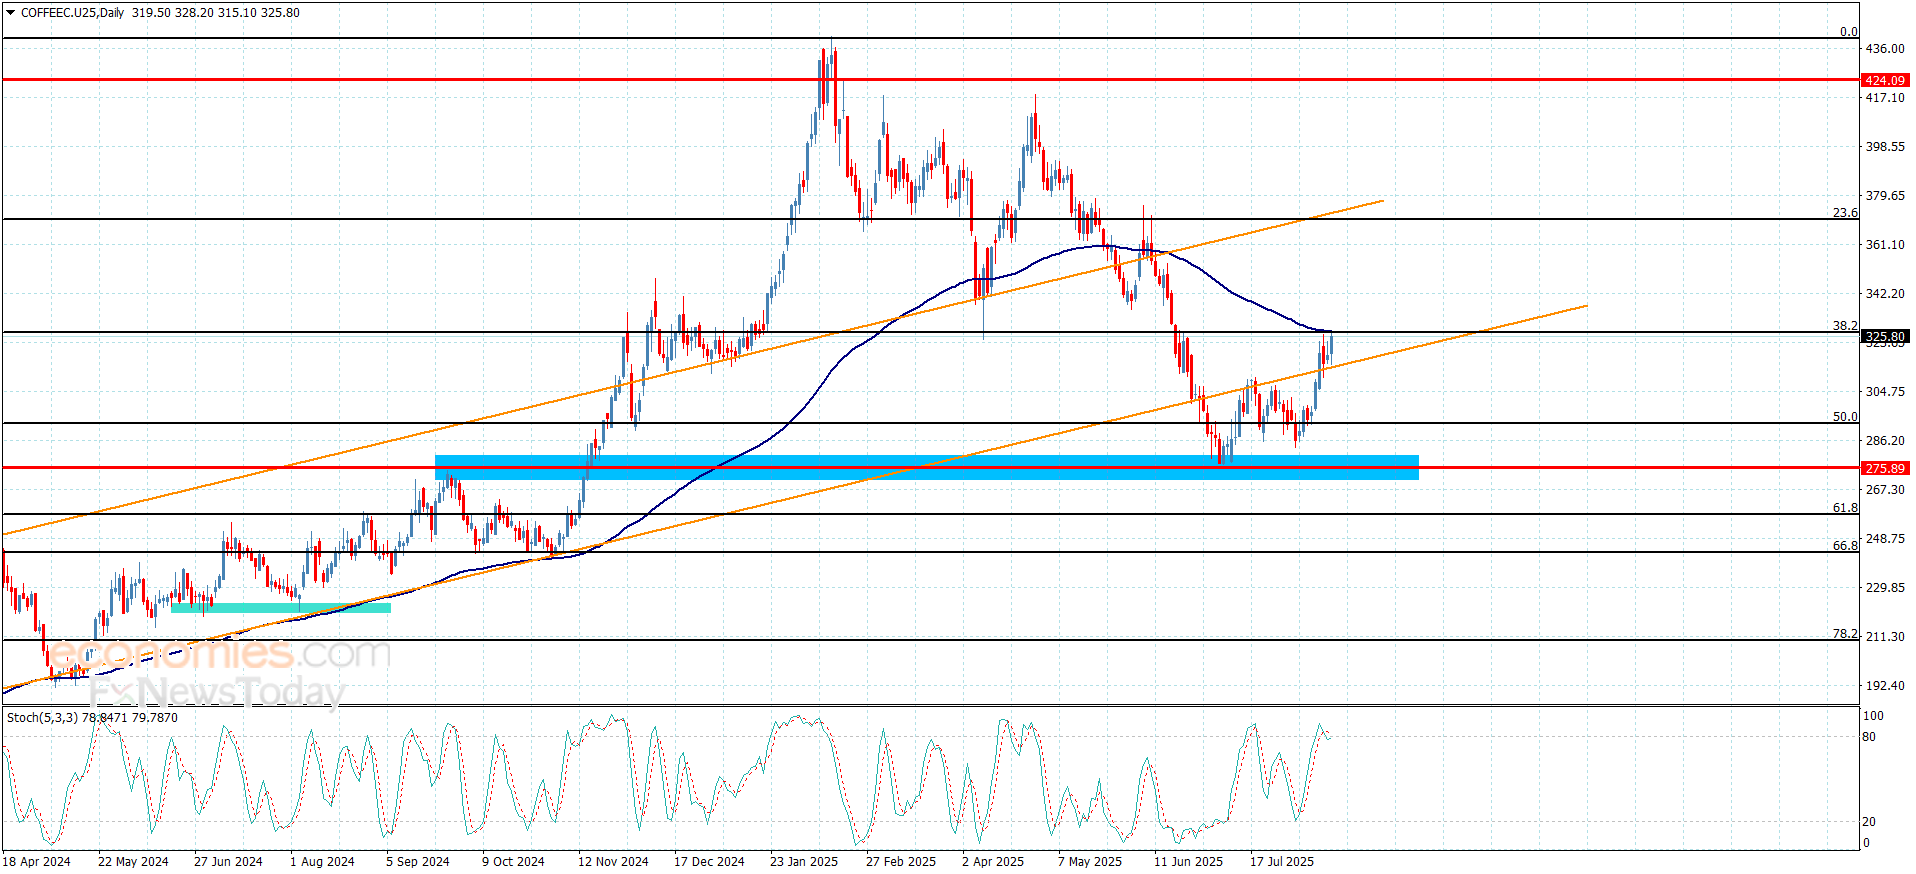Select the Fibonacci 66.8 level label
This screenshot has height=874, width=1916.
point(1845,546)
